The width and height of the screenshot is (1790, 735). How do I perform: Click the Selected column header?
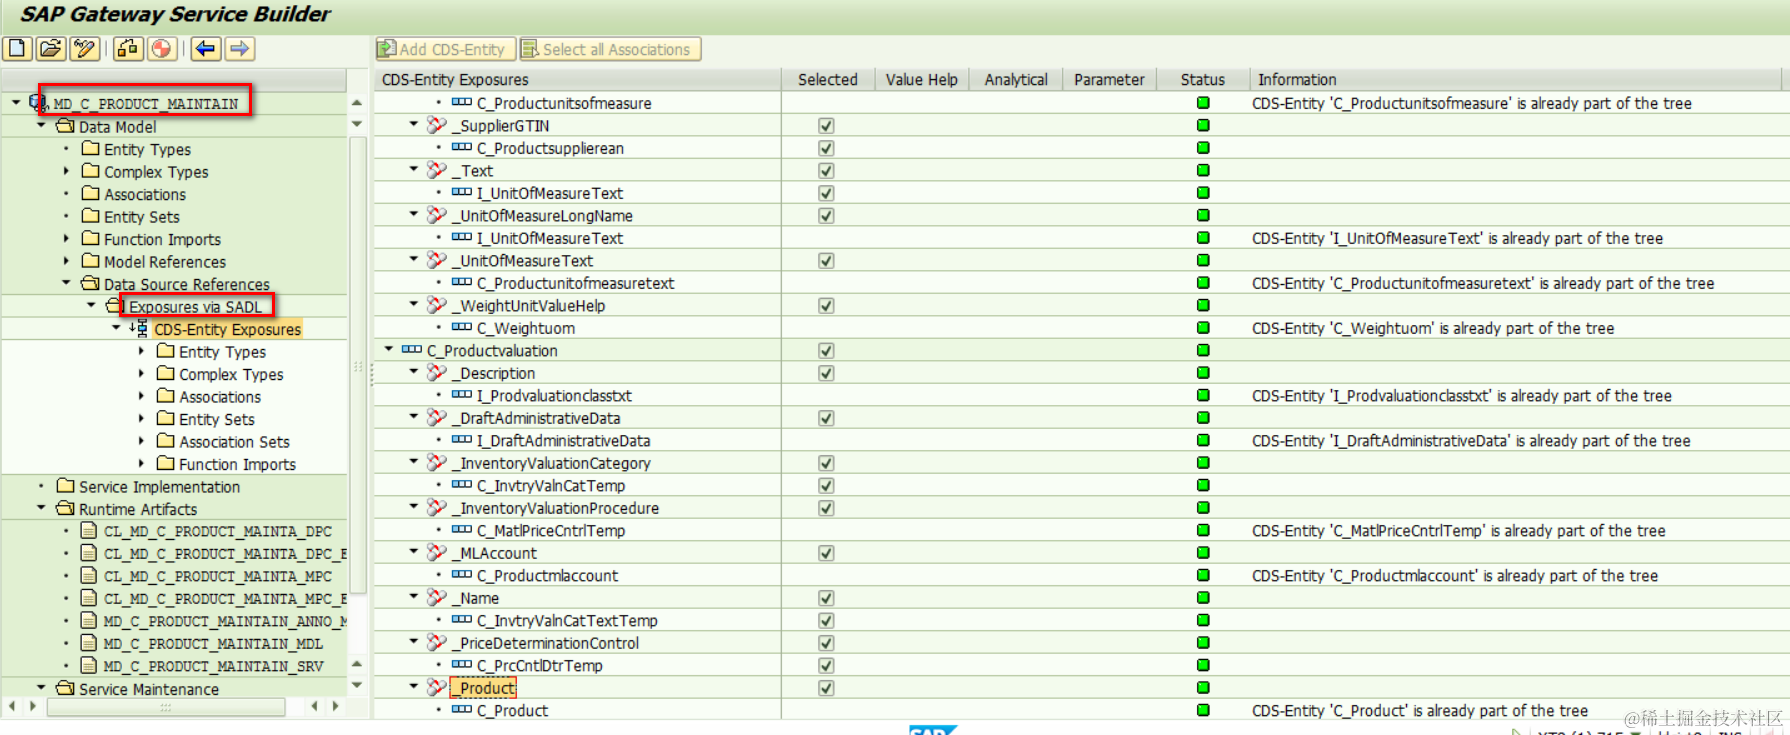[827, 79]
